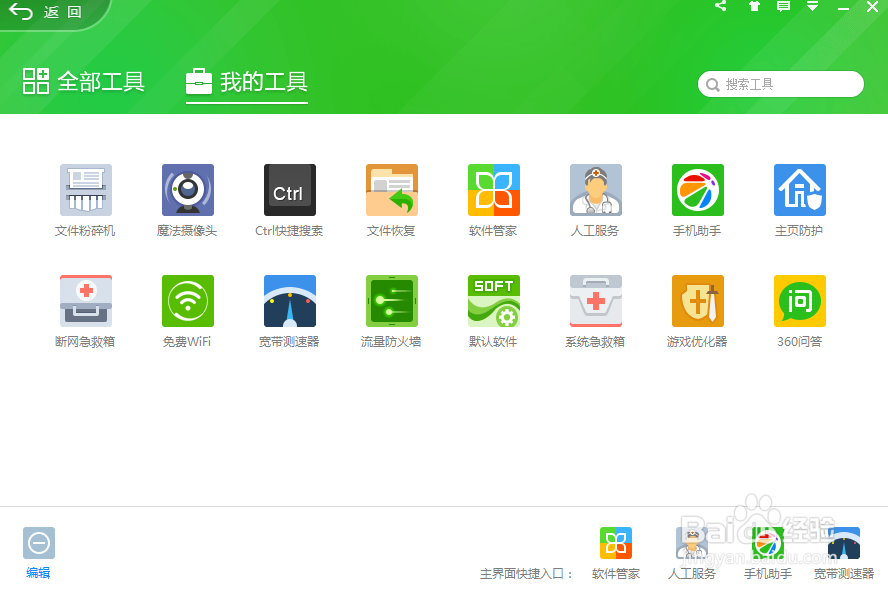The image size is (888, 589).
Task: Go back with the 返回 button
Action: pos(46,12)
